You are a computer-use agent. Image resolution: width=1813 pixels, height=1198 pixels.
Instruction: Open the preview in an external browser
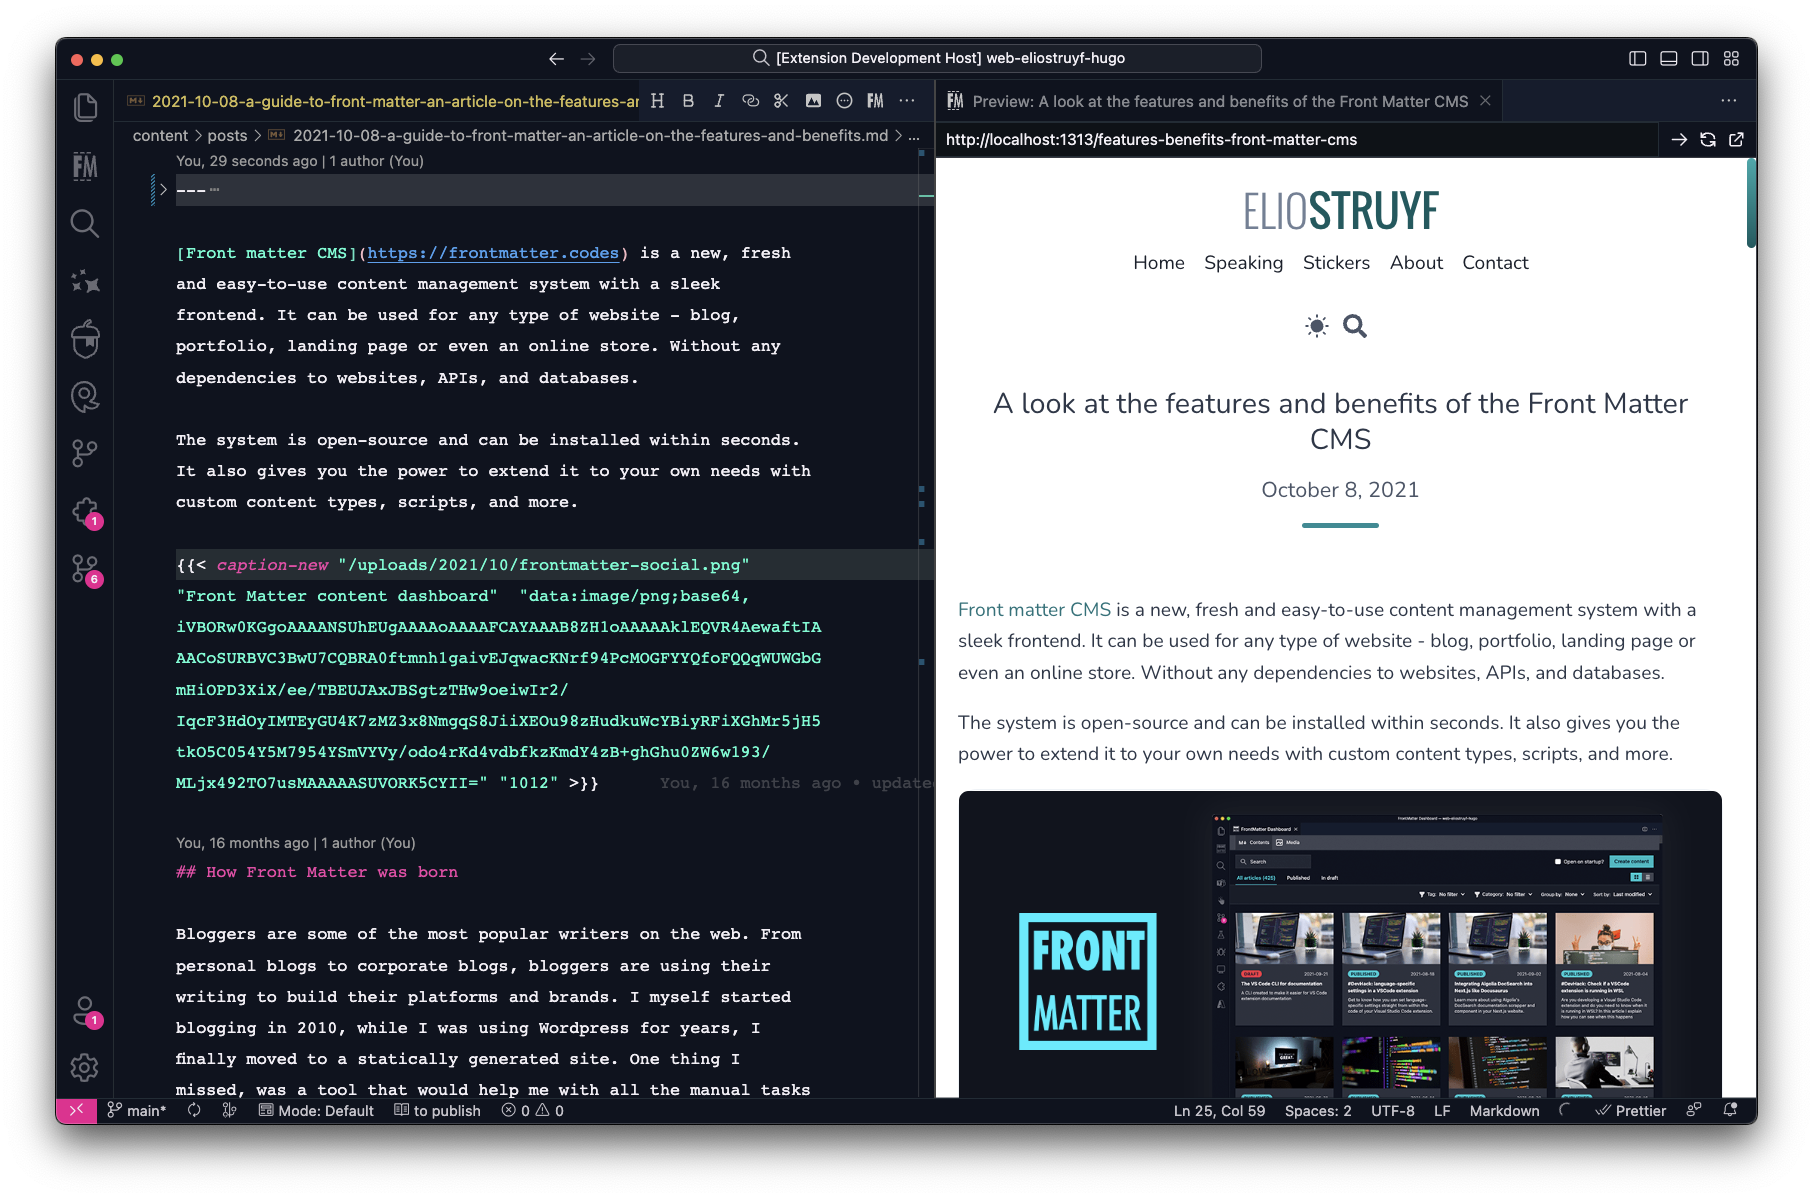(x=1737, y=140)
